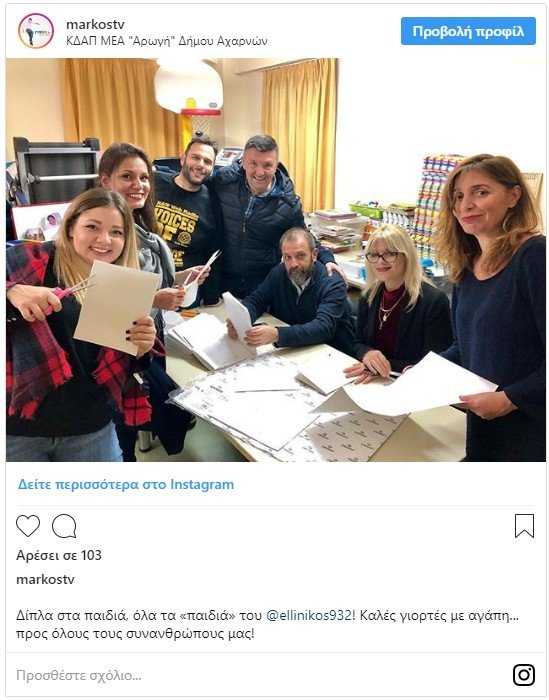The height and width of the screenshot is (700, 549).
Task: Open markostv username above the caption
Action: click(x=45, y=579)
